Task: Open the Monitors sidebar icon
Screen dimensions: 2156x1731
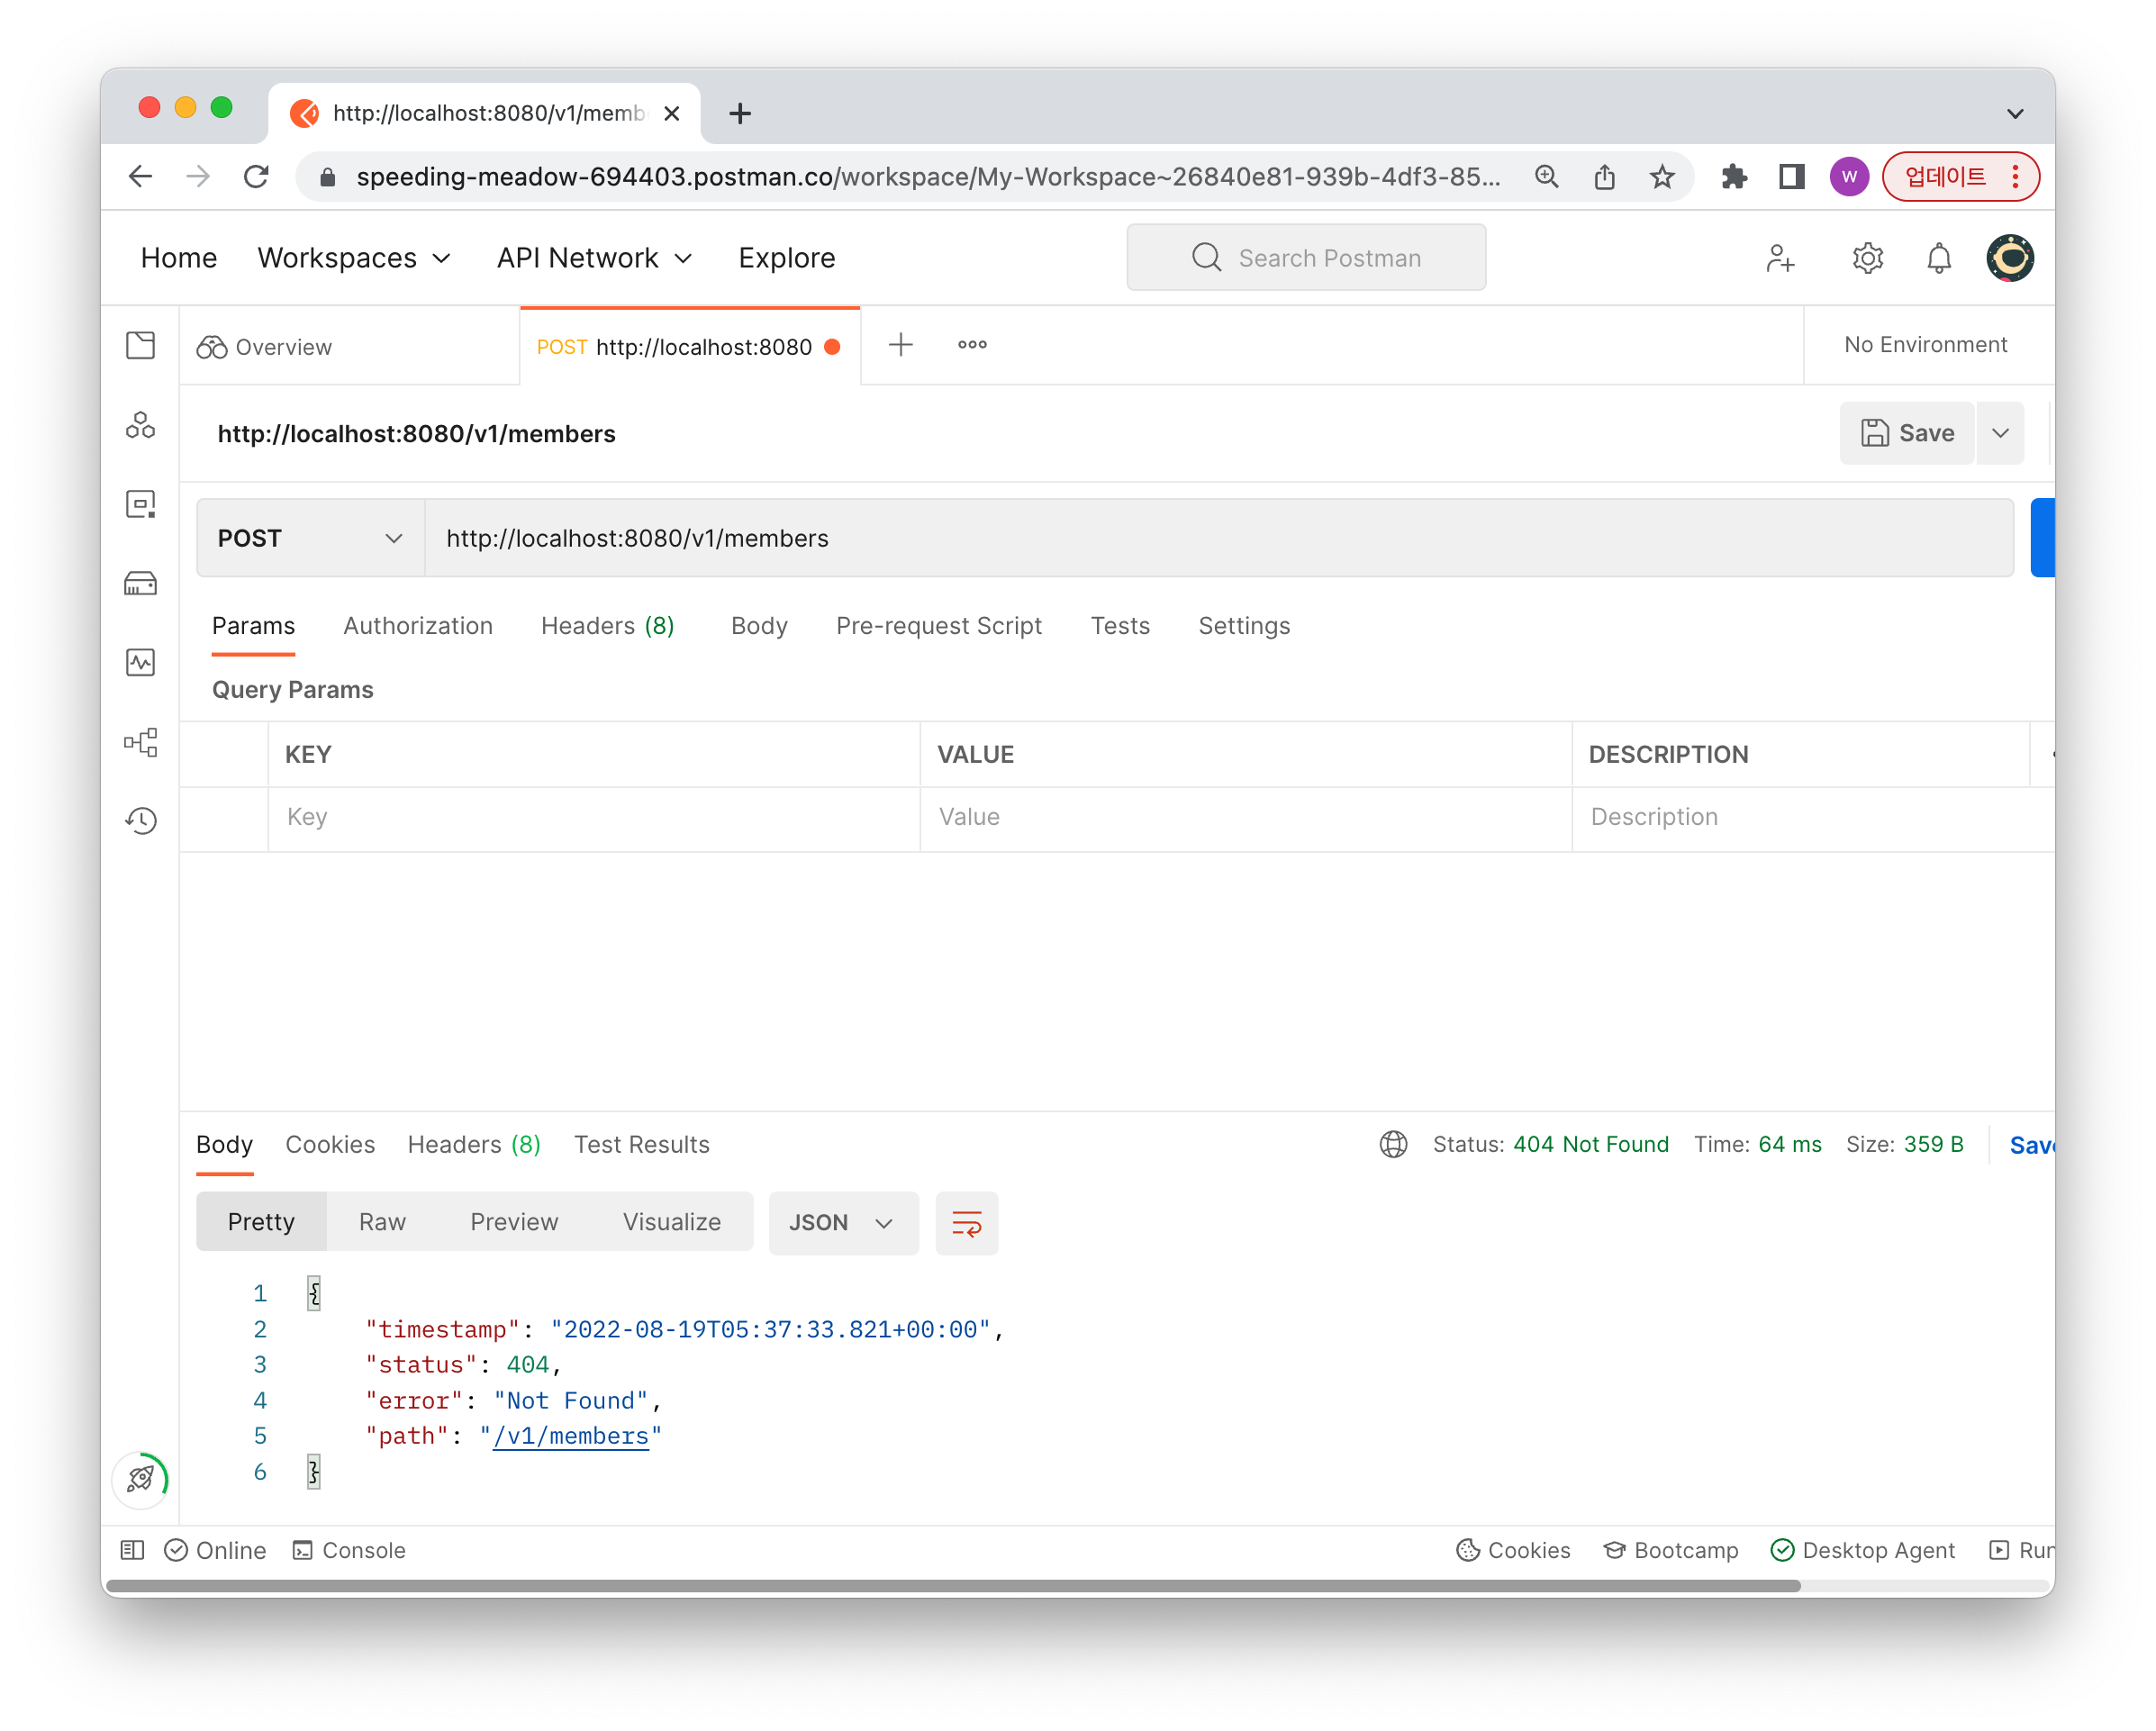Action: (140, 662)
